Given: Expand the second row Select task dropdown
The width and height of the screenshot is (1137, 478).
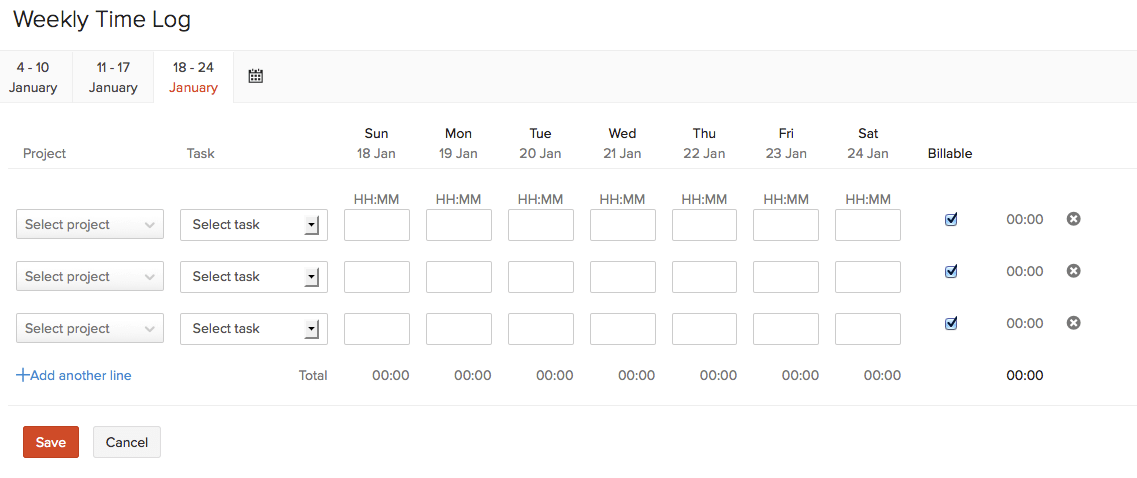Looking at the screenshot, I should (x=253, y=277).
